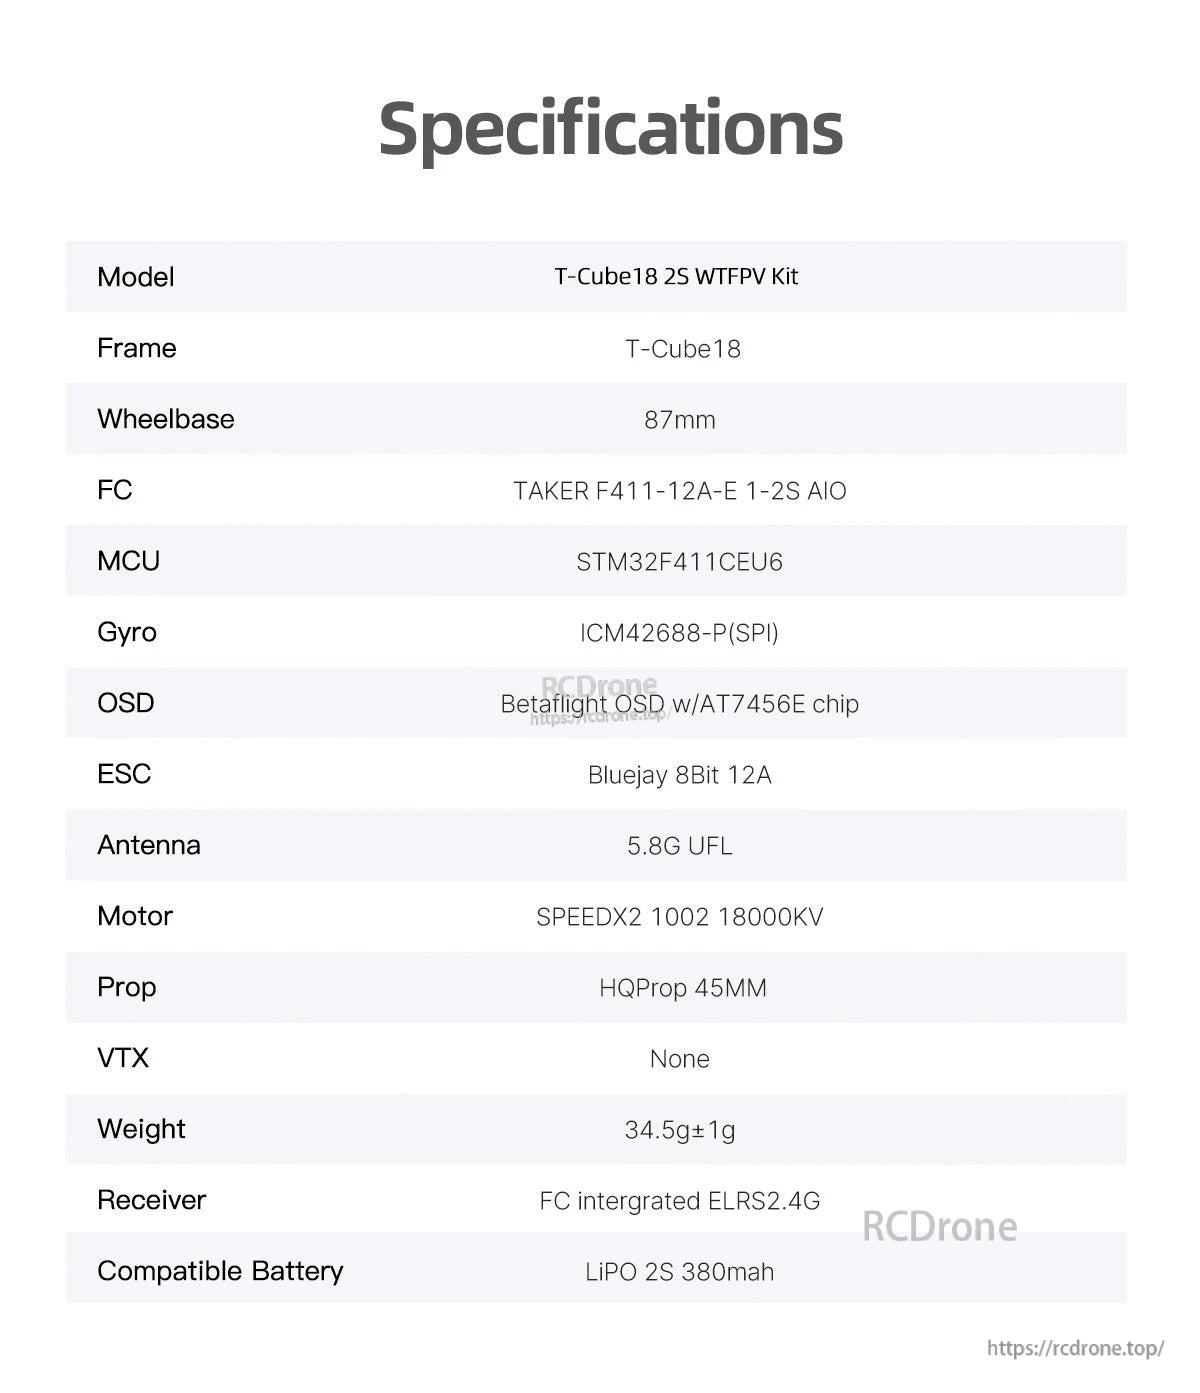This screenshot has width=1200, height=1393.
Task: Click the large RCDrone watermark logo
Action: pos(939,1226)
